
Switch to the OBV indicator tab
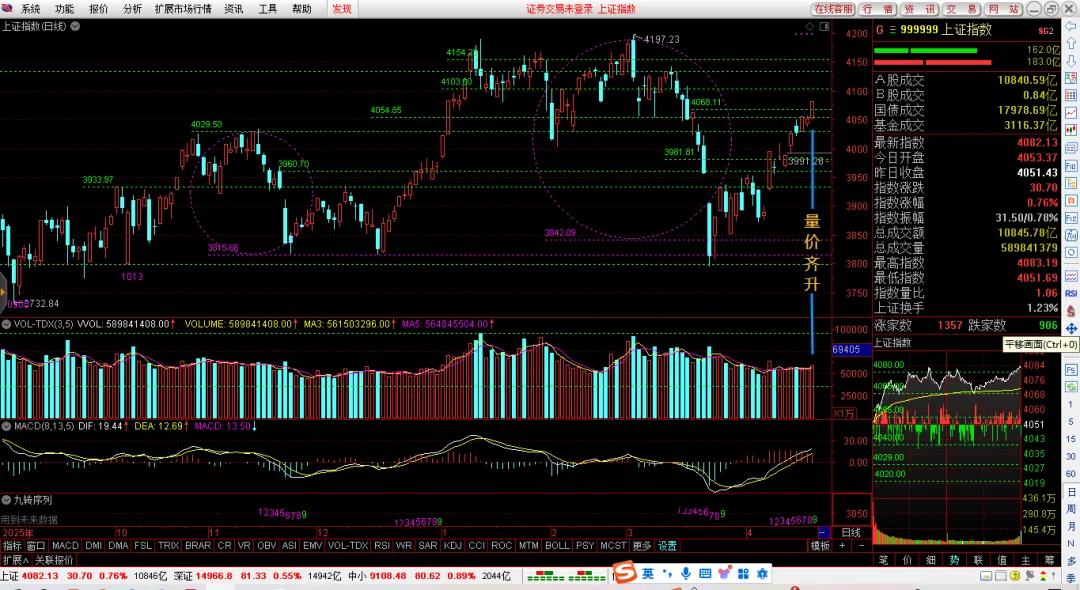[x=267, y=545]
